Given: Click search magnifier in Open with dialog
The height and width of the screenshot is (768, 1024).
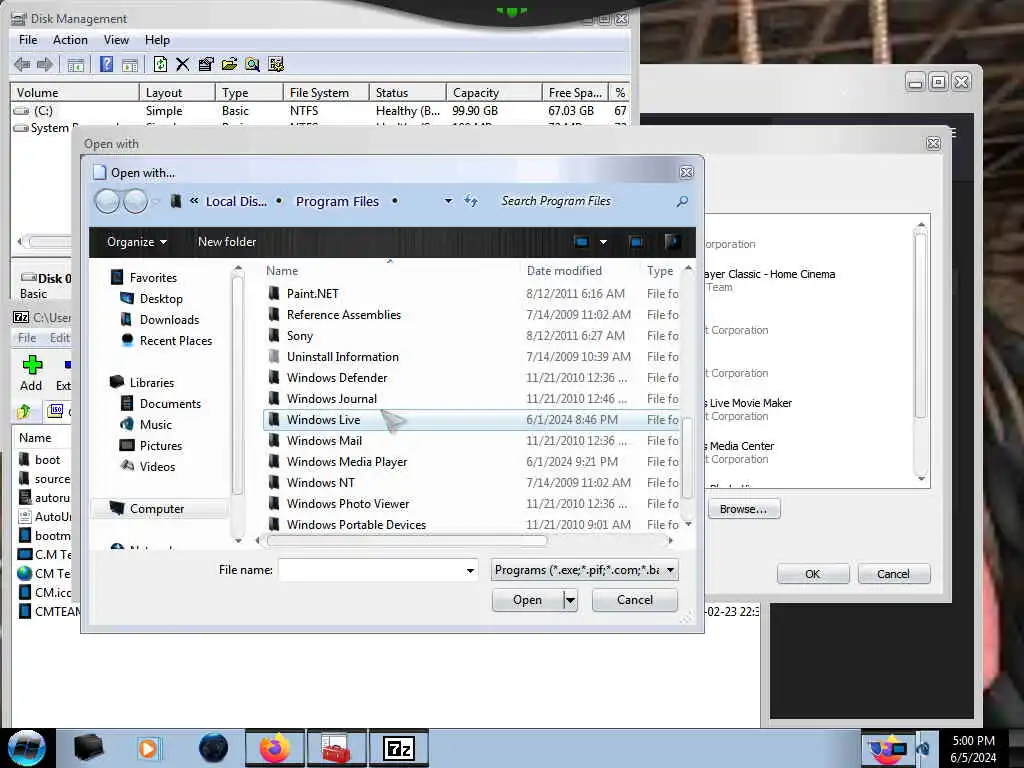Looking at the screenshot, I should click(x=682, y=201).
